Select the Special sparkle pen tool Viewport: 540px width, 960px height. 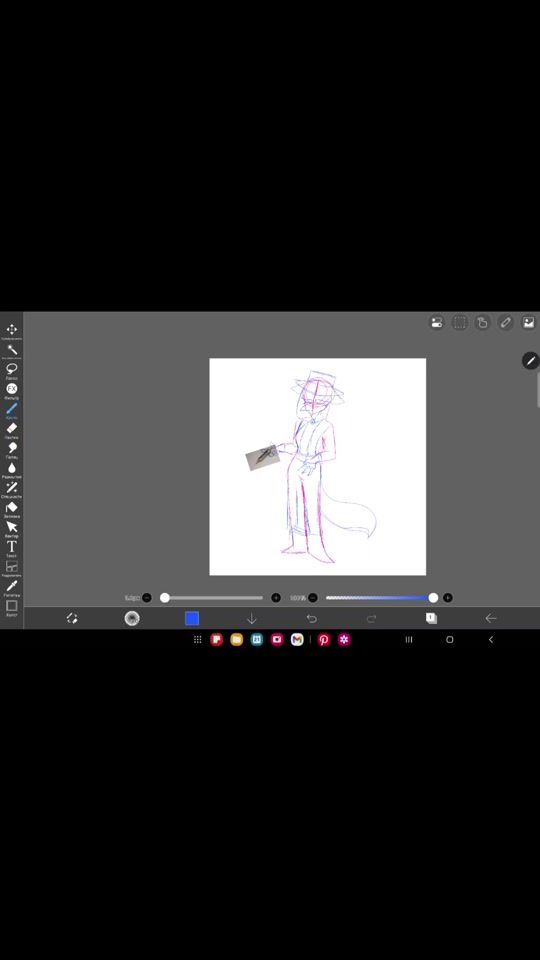pyautogui.click(x=12, y=487)
